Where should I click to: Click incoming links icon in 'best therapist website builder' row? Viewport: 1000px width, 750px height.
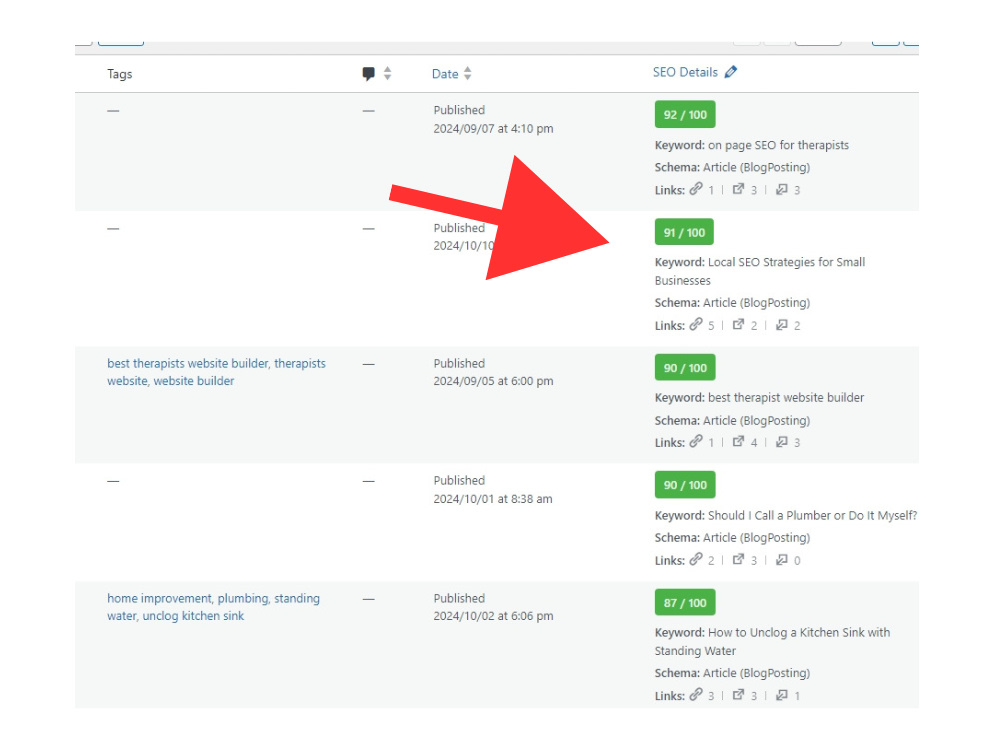point(781,441)
